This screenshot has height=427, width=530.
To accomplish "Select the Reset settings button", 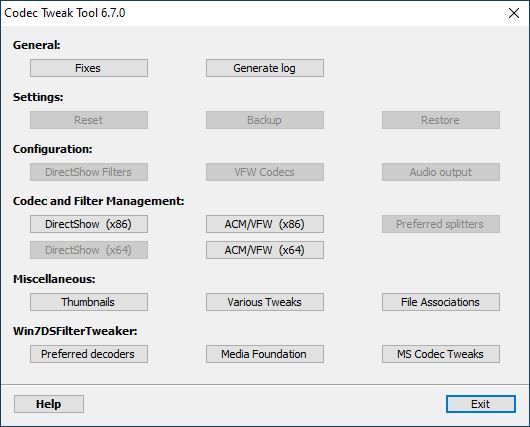I will [x=89, y=120].
